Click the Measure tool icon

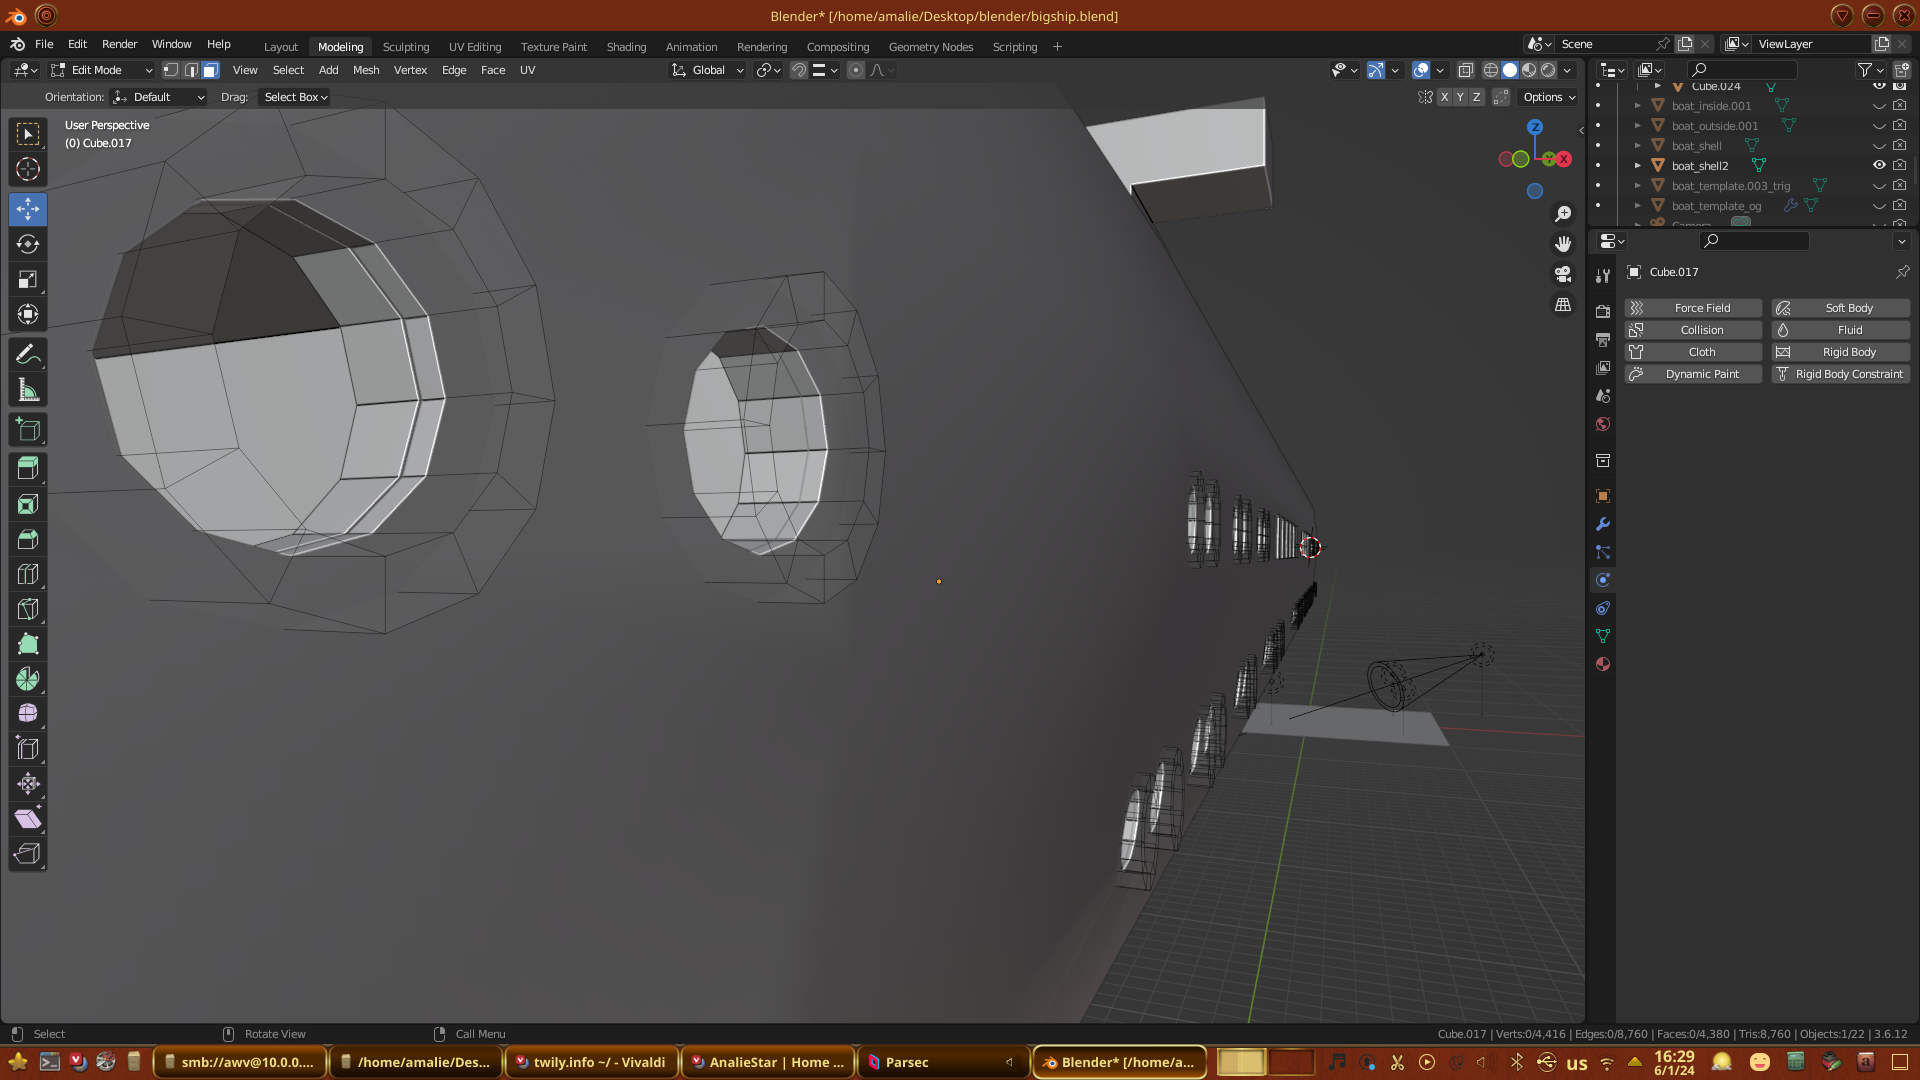click(28, 390)
